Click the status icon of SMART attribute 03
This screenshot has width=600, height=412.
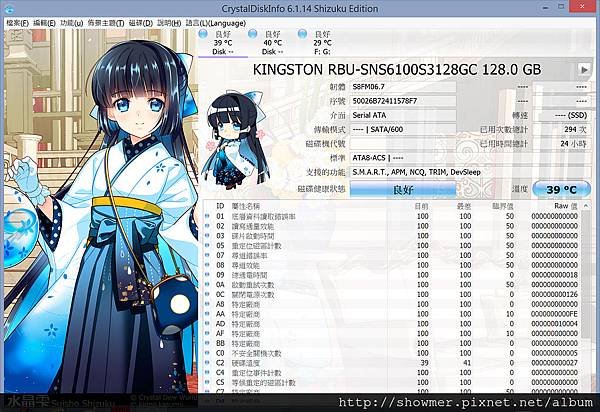207,236
